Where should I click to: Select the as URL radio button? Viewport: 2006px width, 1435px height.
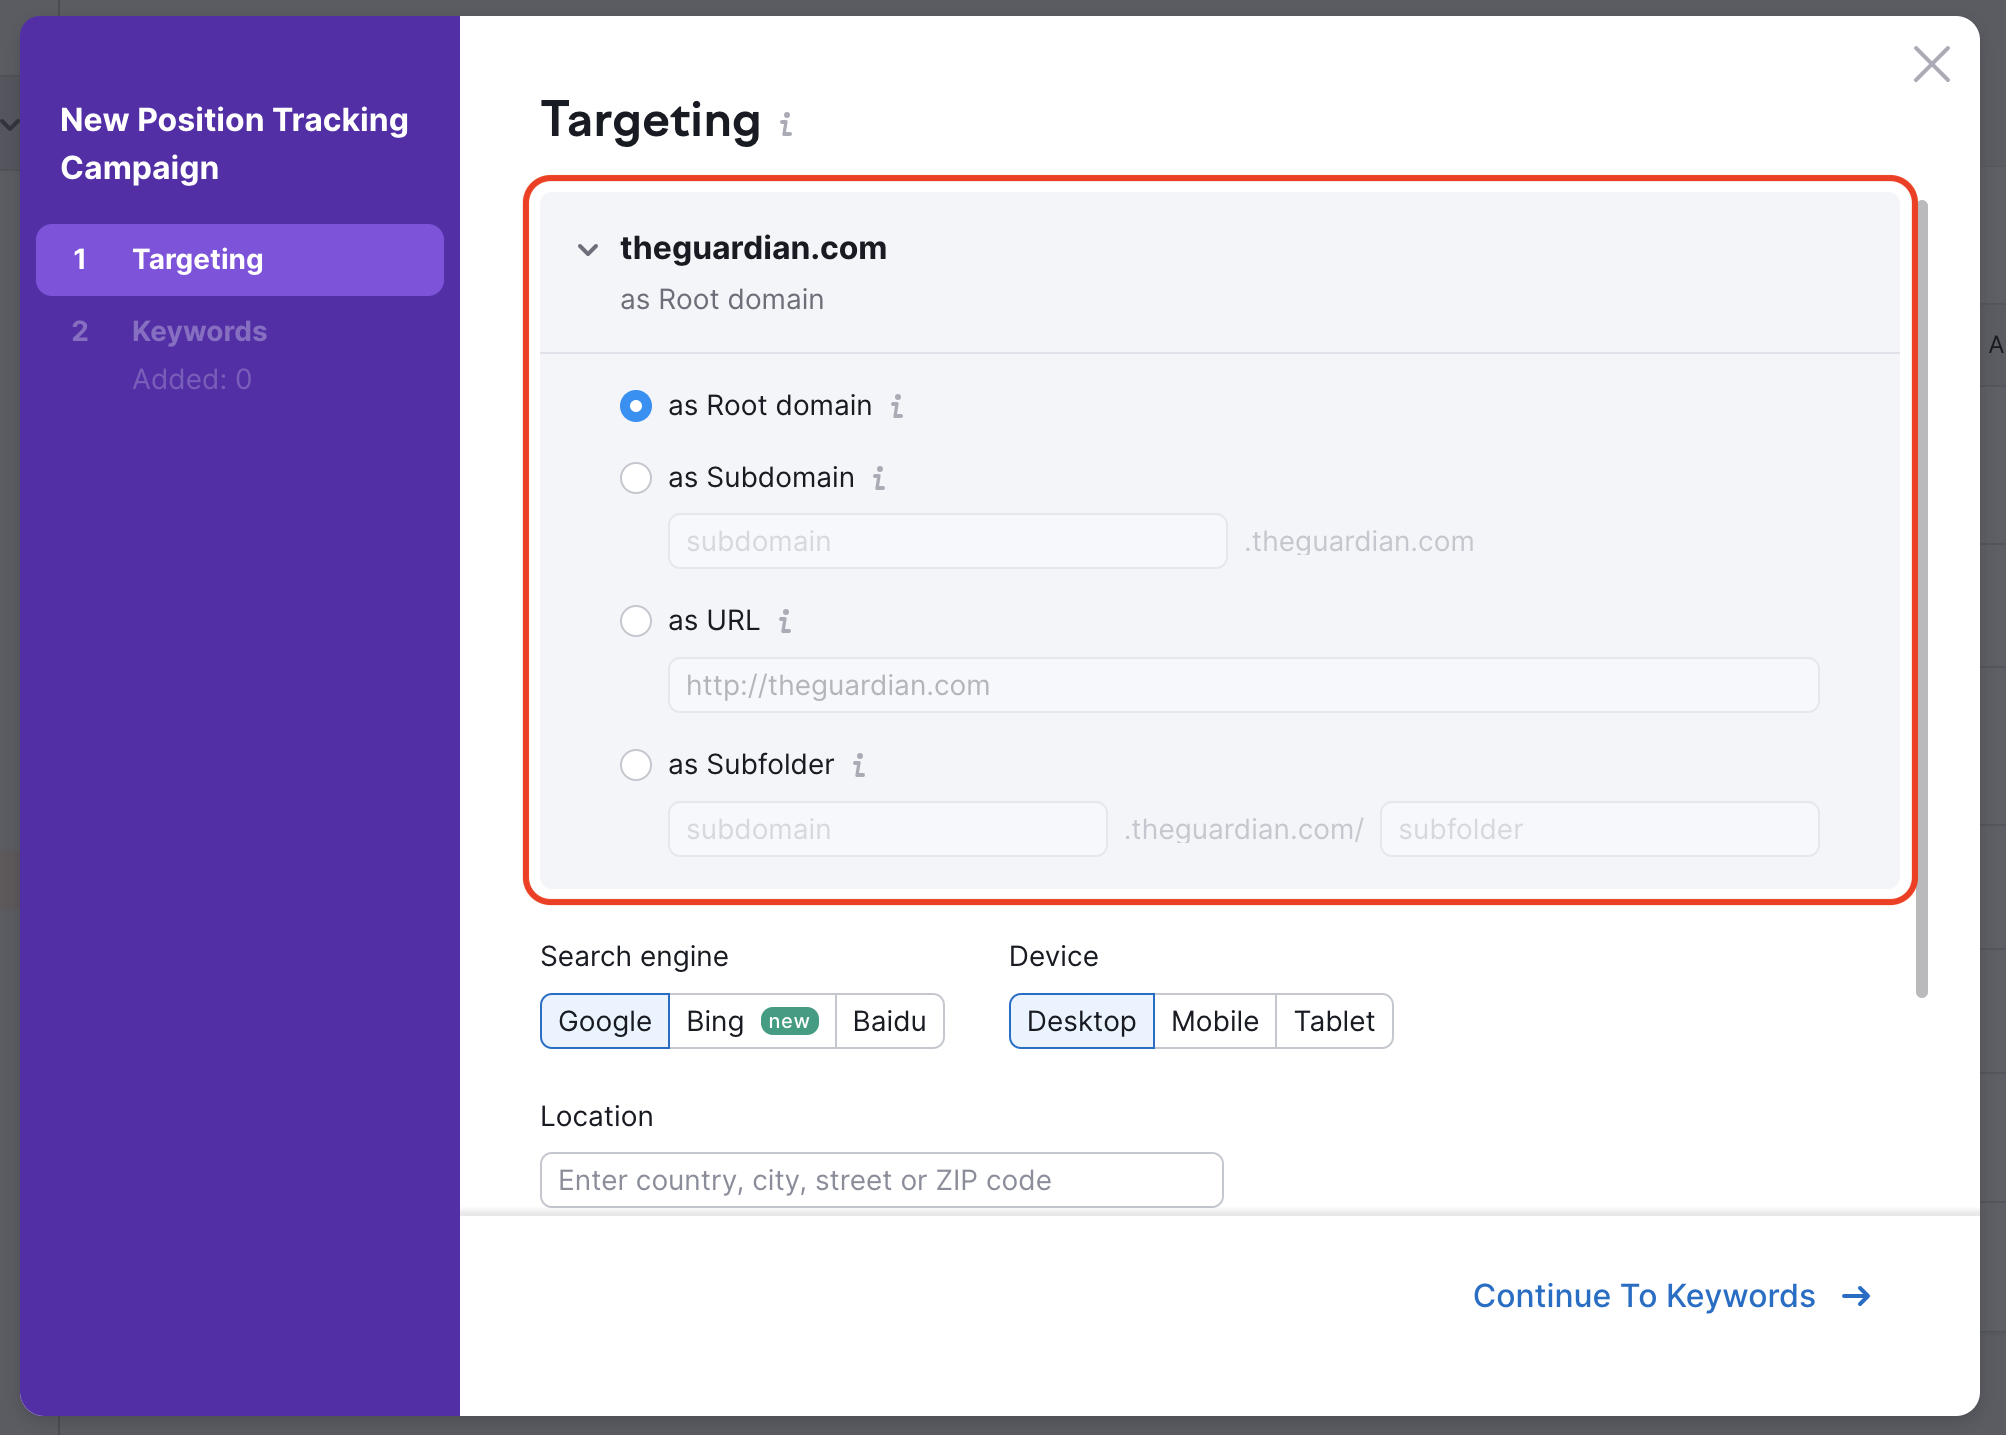[x=636, y=621]
